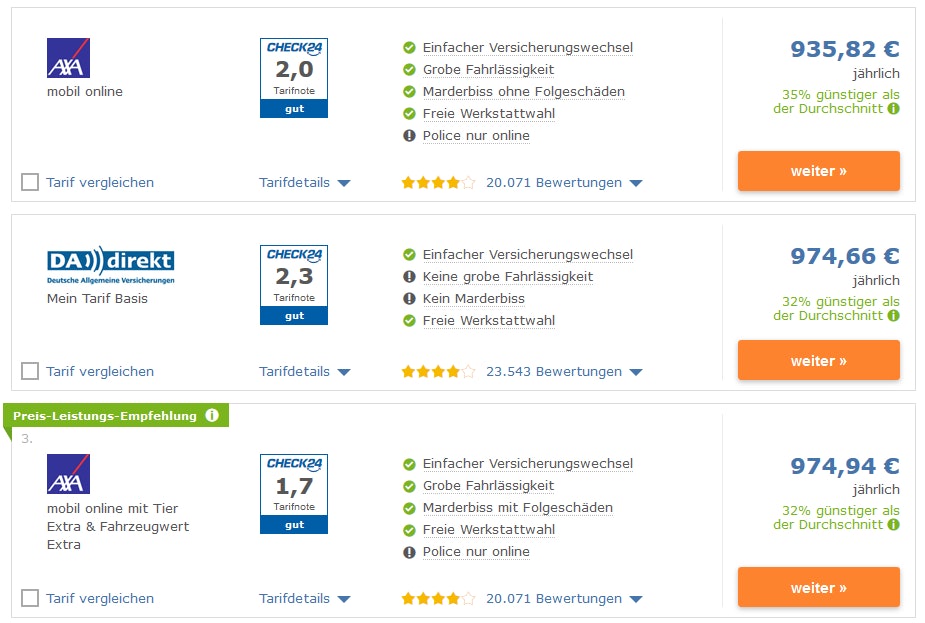Open the Marderbiss ohne Folgeschäden feature link
This screenshot has width=925, height=623.
[523, 92]
